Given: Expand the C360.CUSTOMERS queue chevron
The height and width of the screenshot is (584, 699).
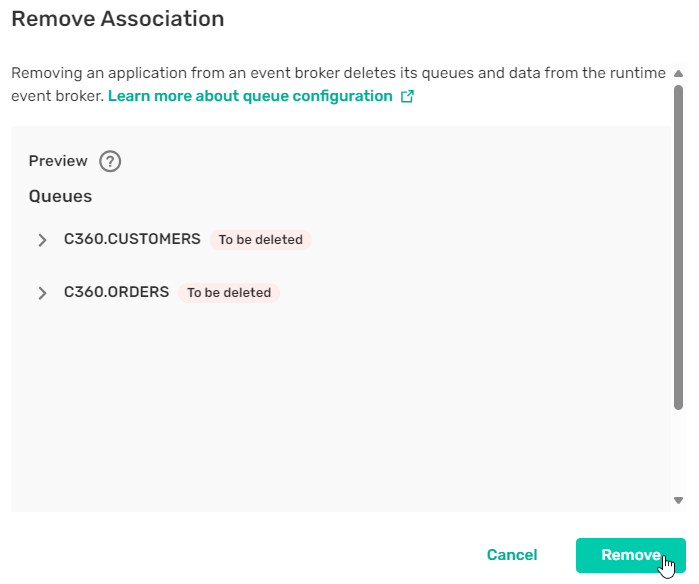Looking at the screenshot, I should [42, 240].
